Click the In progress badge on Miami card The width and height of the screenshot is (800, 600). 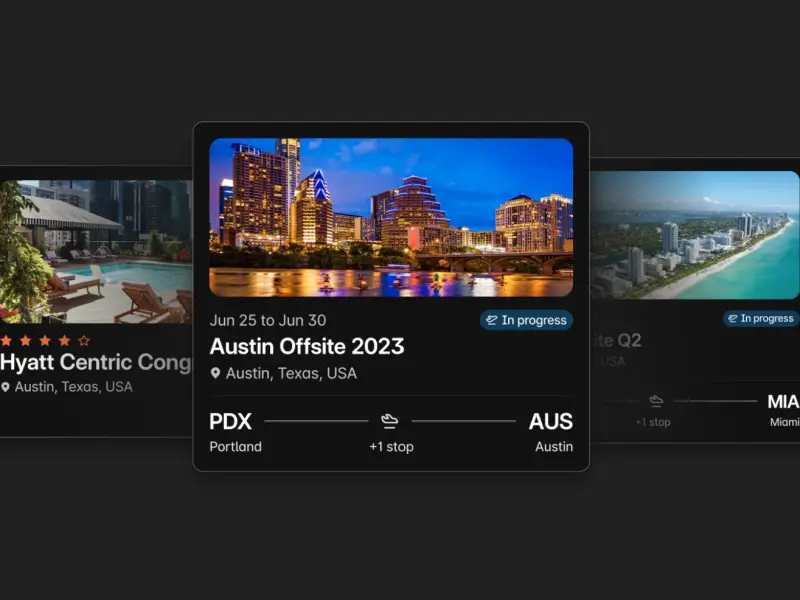[761, 318]
